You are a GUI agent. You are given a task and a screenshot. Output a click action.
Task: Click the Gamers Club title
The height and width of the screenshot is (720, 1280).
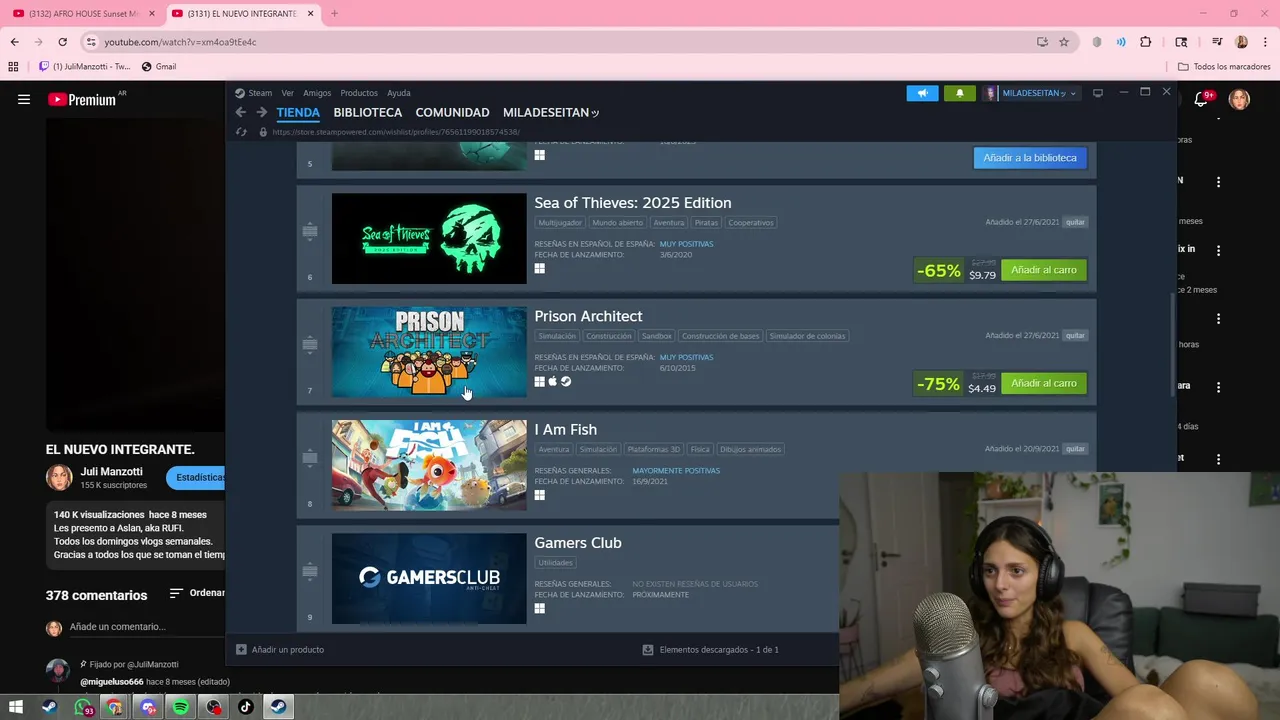[x=578, y=543]
